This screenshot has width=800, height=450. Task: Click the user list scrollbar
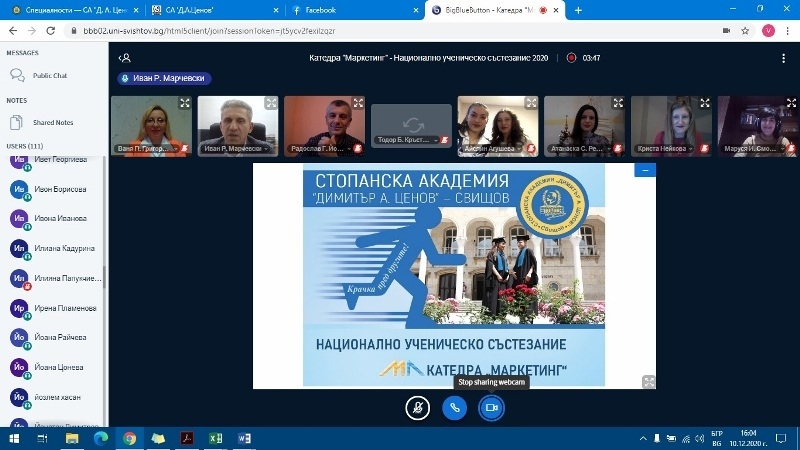(x=105, y=276)
